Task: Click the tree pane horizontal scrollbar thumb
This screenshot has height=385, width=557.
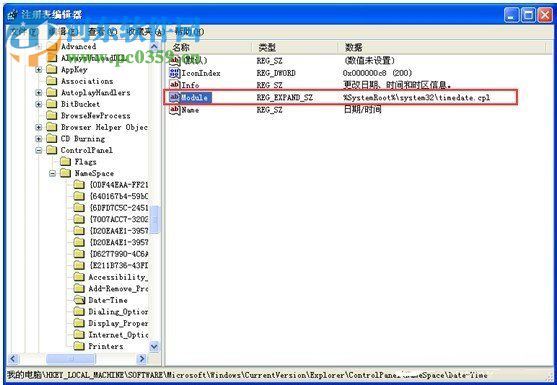Action: 71,359
